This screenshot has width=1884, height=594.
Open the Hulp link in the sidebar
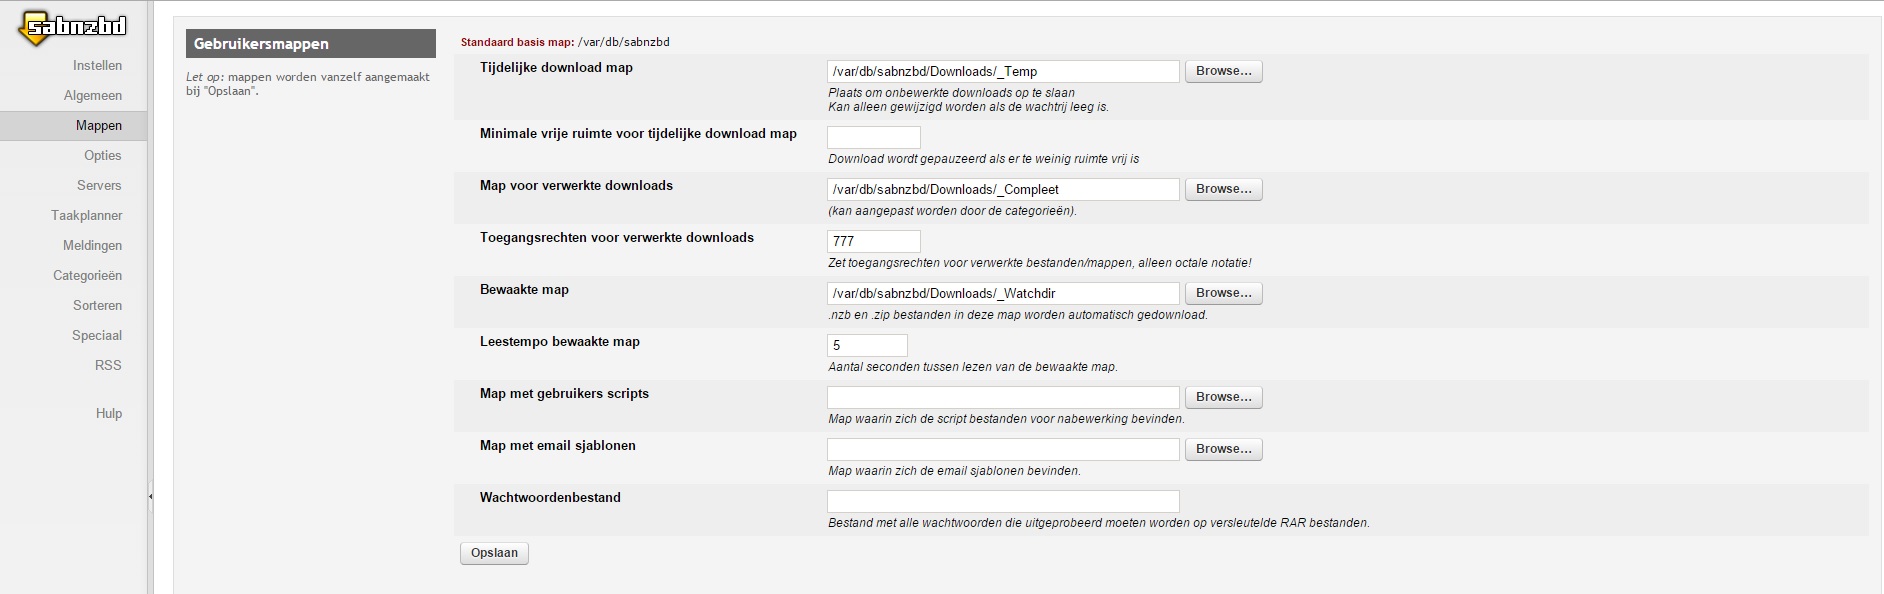109,413
